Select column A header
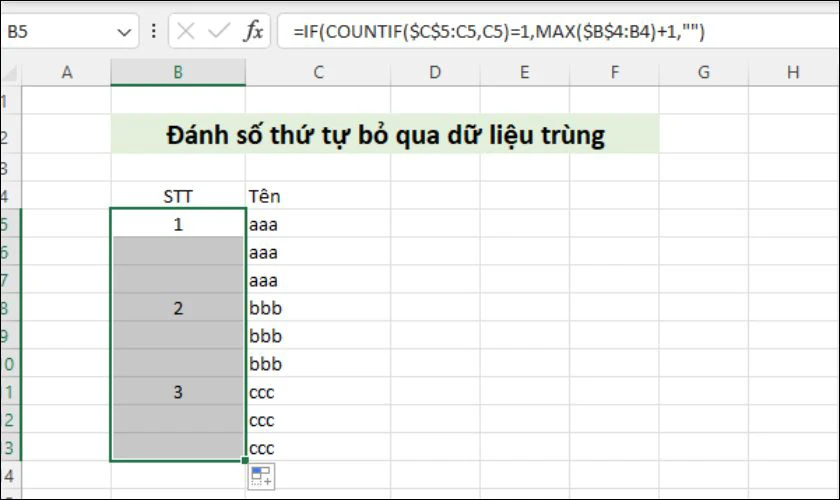 click(66, 72)
